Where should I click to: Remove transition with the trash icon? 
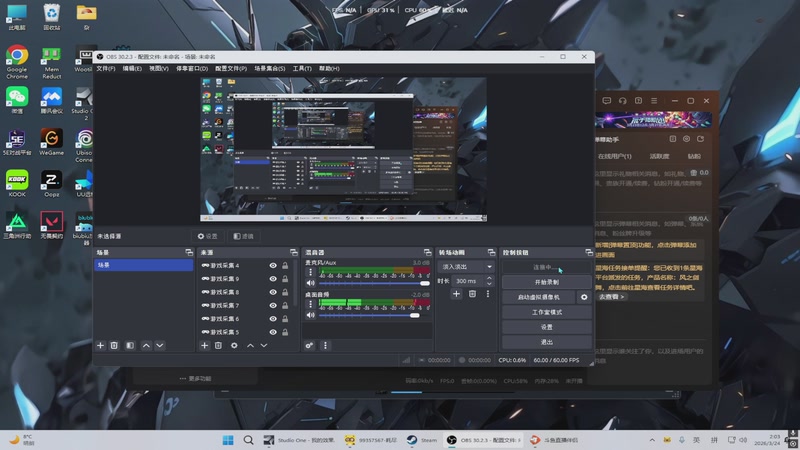[x=472, y=293]
